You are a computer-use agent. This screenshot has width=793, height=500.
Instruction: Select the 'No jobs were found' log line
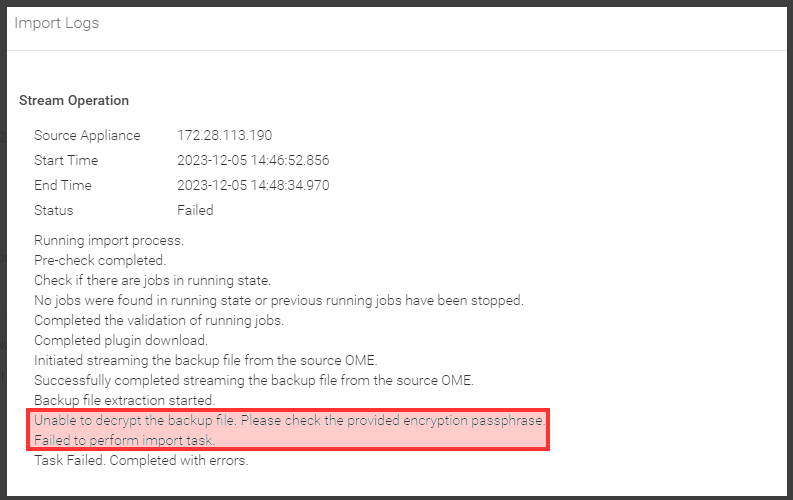coord(278,300)
